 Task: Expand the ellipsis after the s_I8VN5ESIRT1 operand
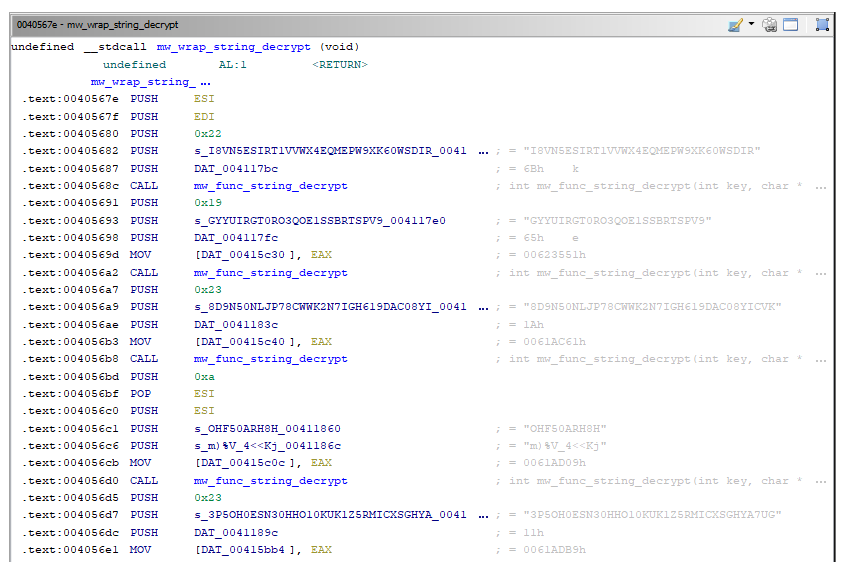click(484, 151)
